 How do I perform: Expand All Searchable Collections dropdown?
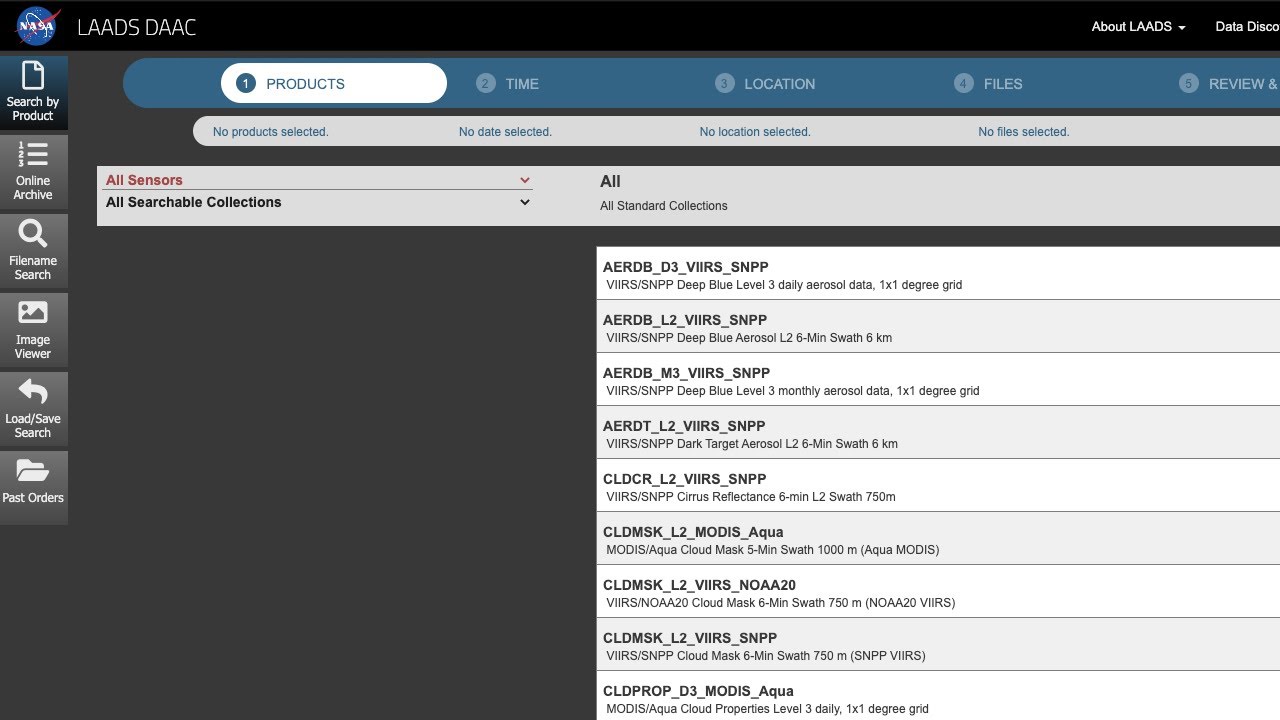click(317, 202)
